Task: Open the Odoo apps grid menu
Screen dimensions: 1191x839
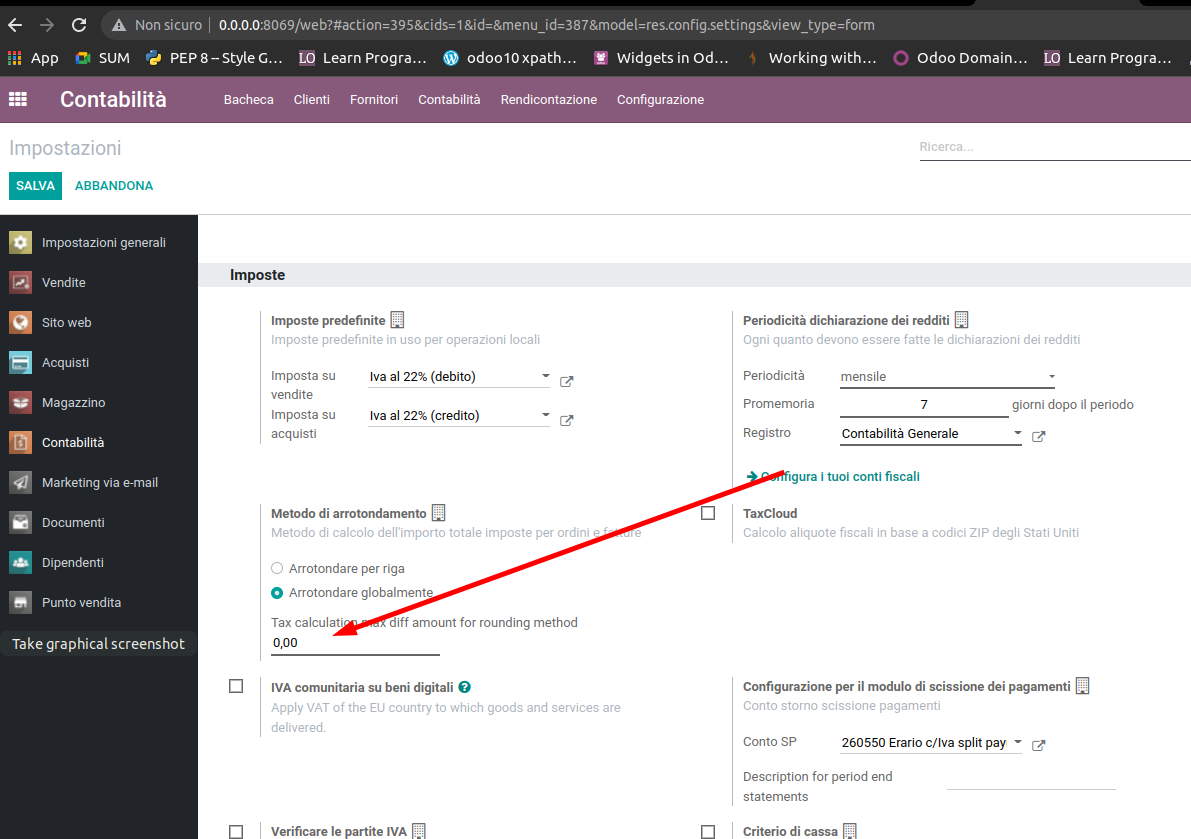Action: (17, 99)
